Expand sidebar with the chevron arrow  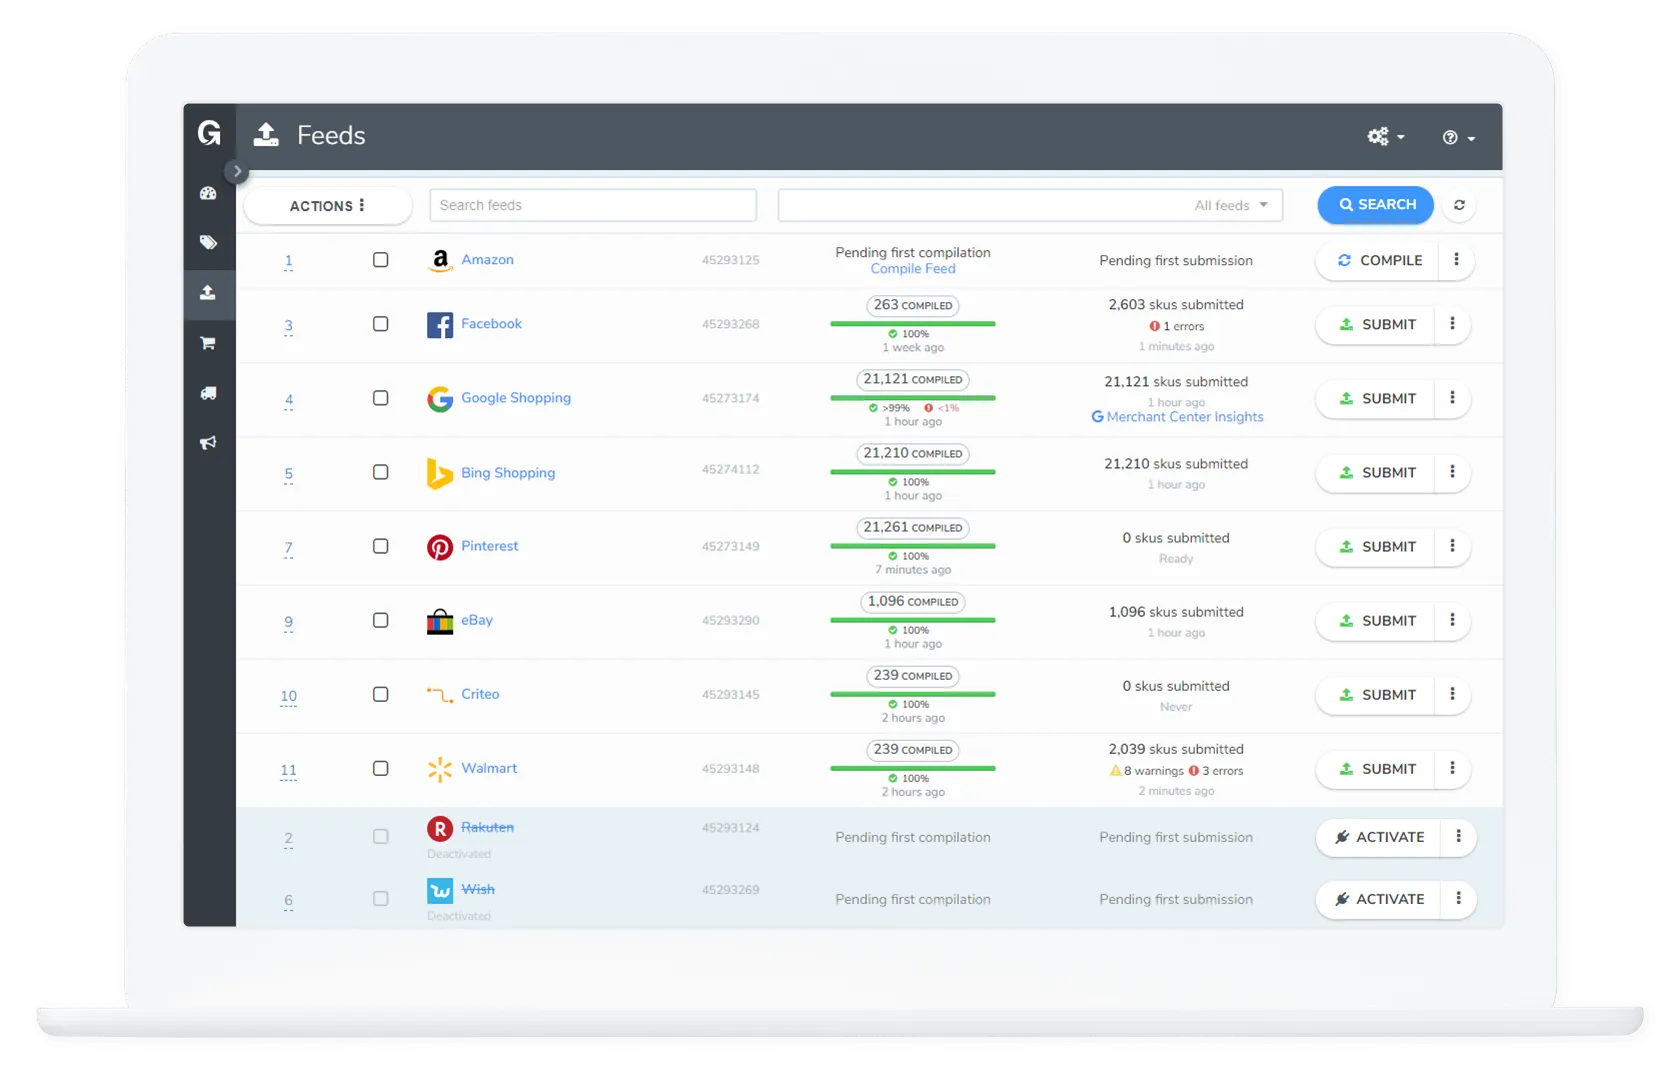[x=237, y=171]
